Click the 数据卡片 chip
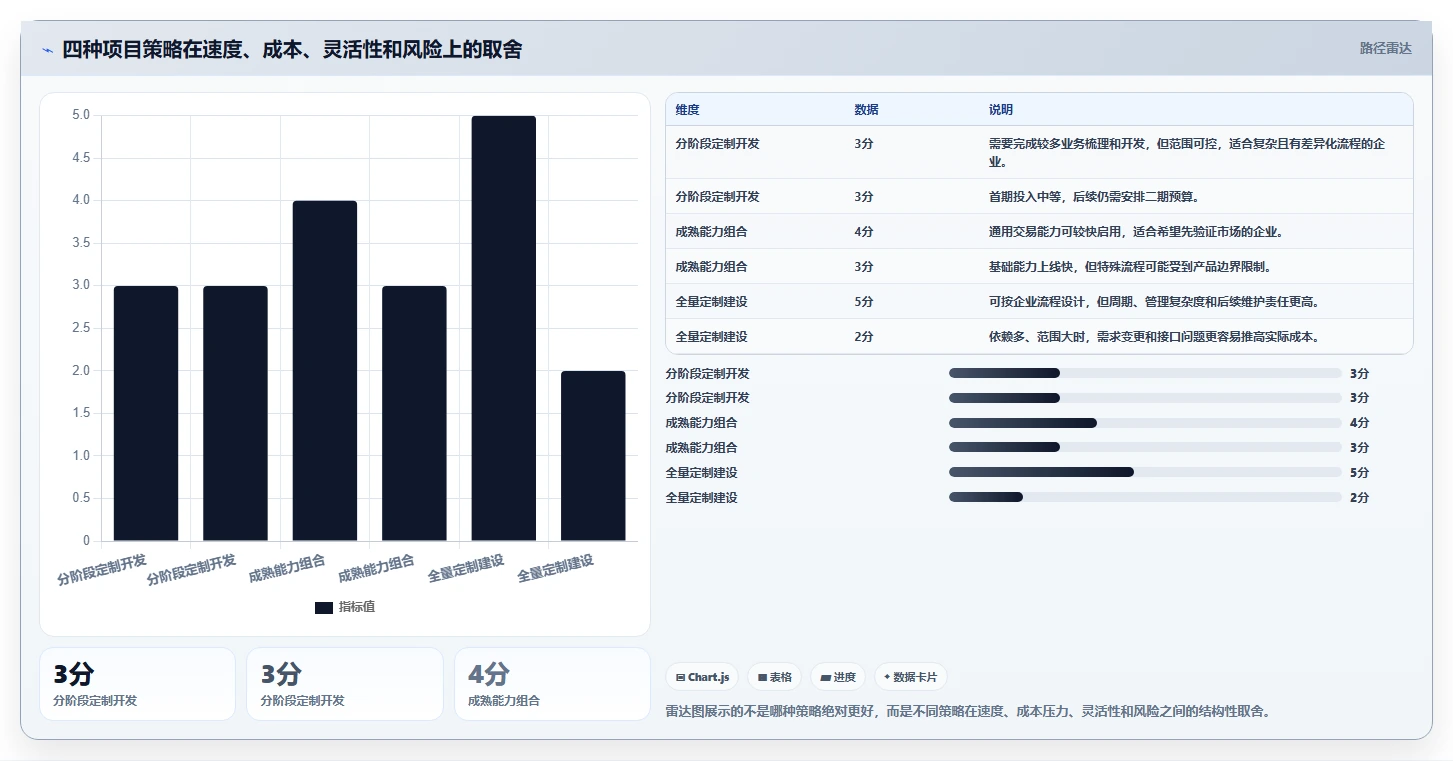This screenshot has height=761, width=1453. coord(911,677)
